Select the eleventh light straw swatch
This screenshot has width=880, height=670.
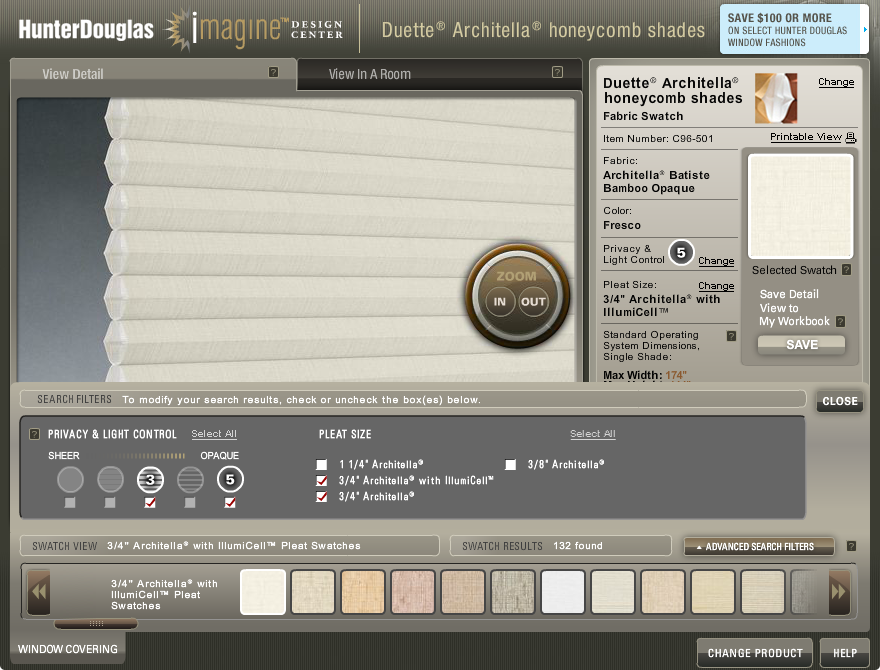point(763,592)
